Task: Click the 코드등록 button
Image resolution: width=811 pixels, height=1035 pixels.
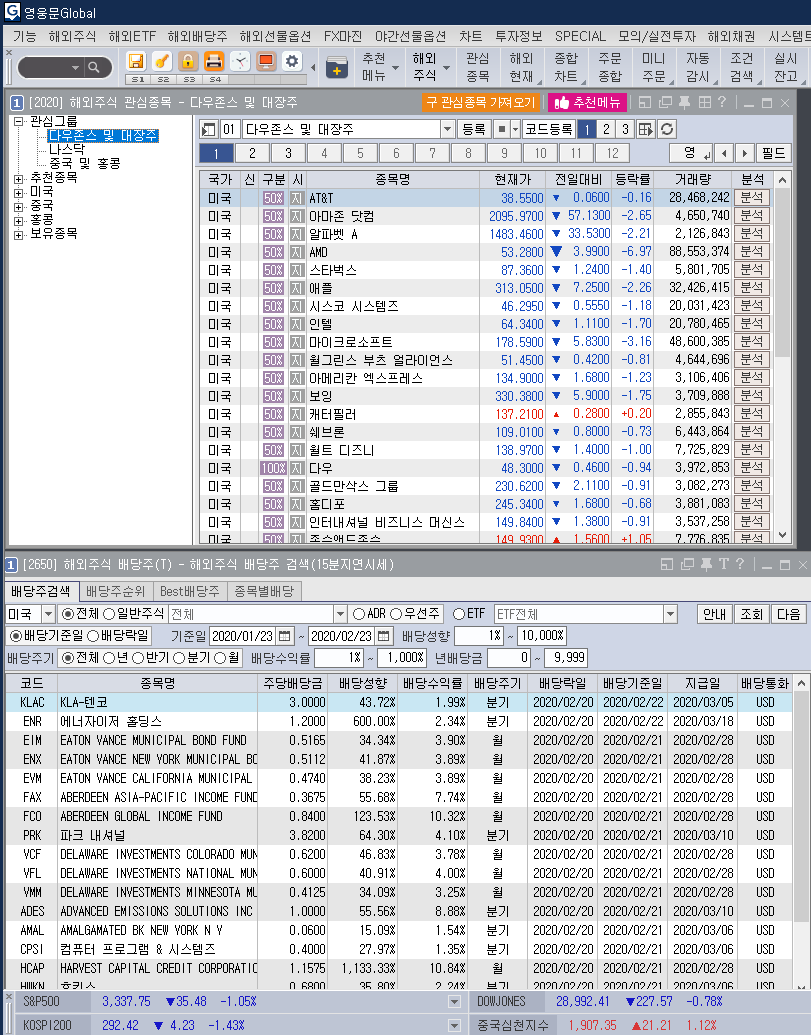Action: (x=549, y=129)
